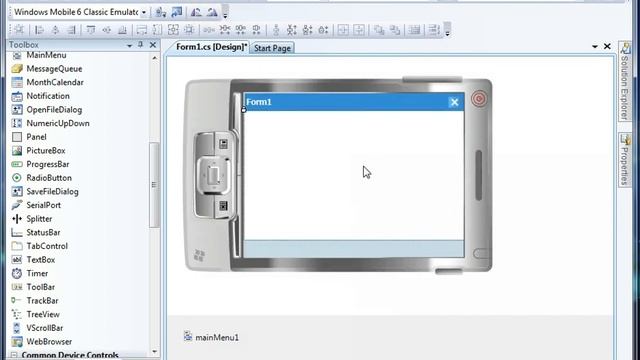Click Increase Vertical Spacing icon
The height and width of the screenshot is (360, 640).
coord(291,30)
